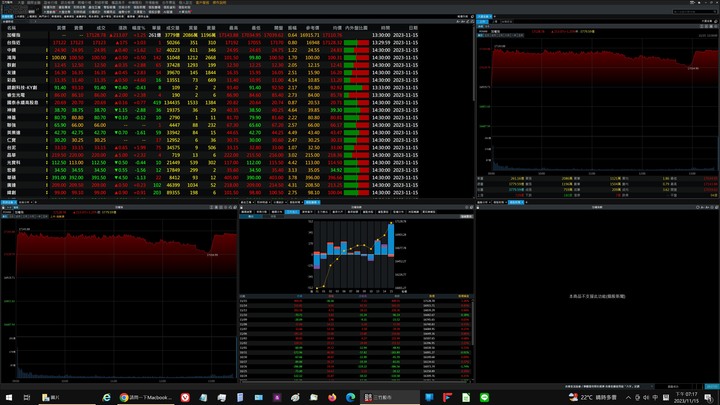Select the 廣達 row in the watchlist
This screenshot has height=405, width=720.
tap(212, 185)
